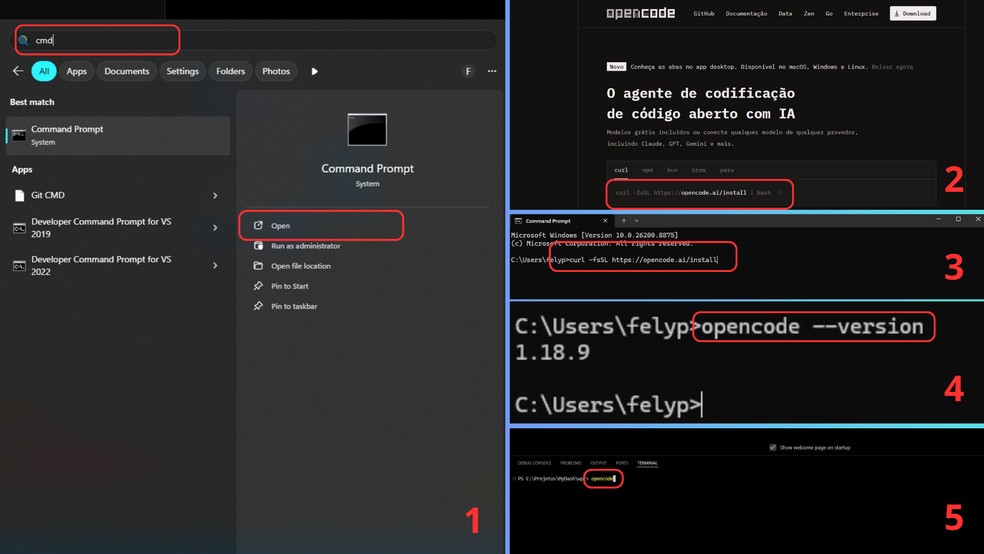This screenshot has height=554, width=984.
Task: Open the GitHub link in opencode navbar
Action: (x=703, y=13)
